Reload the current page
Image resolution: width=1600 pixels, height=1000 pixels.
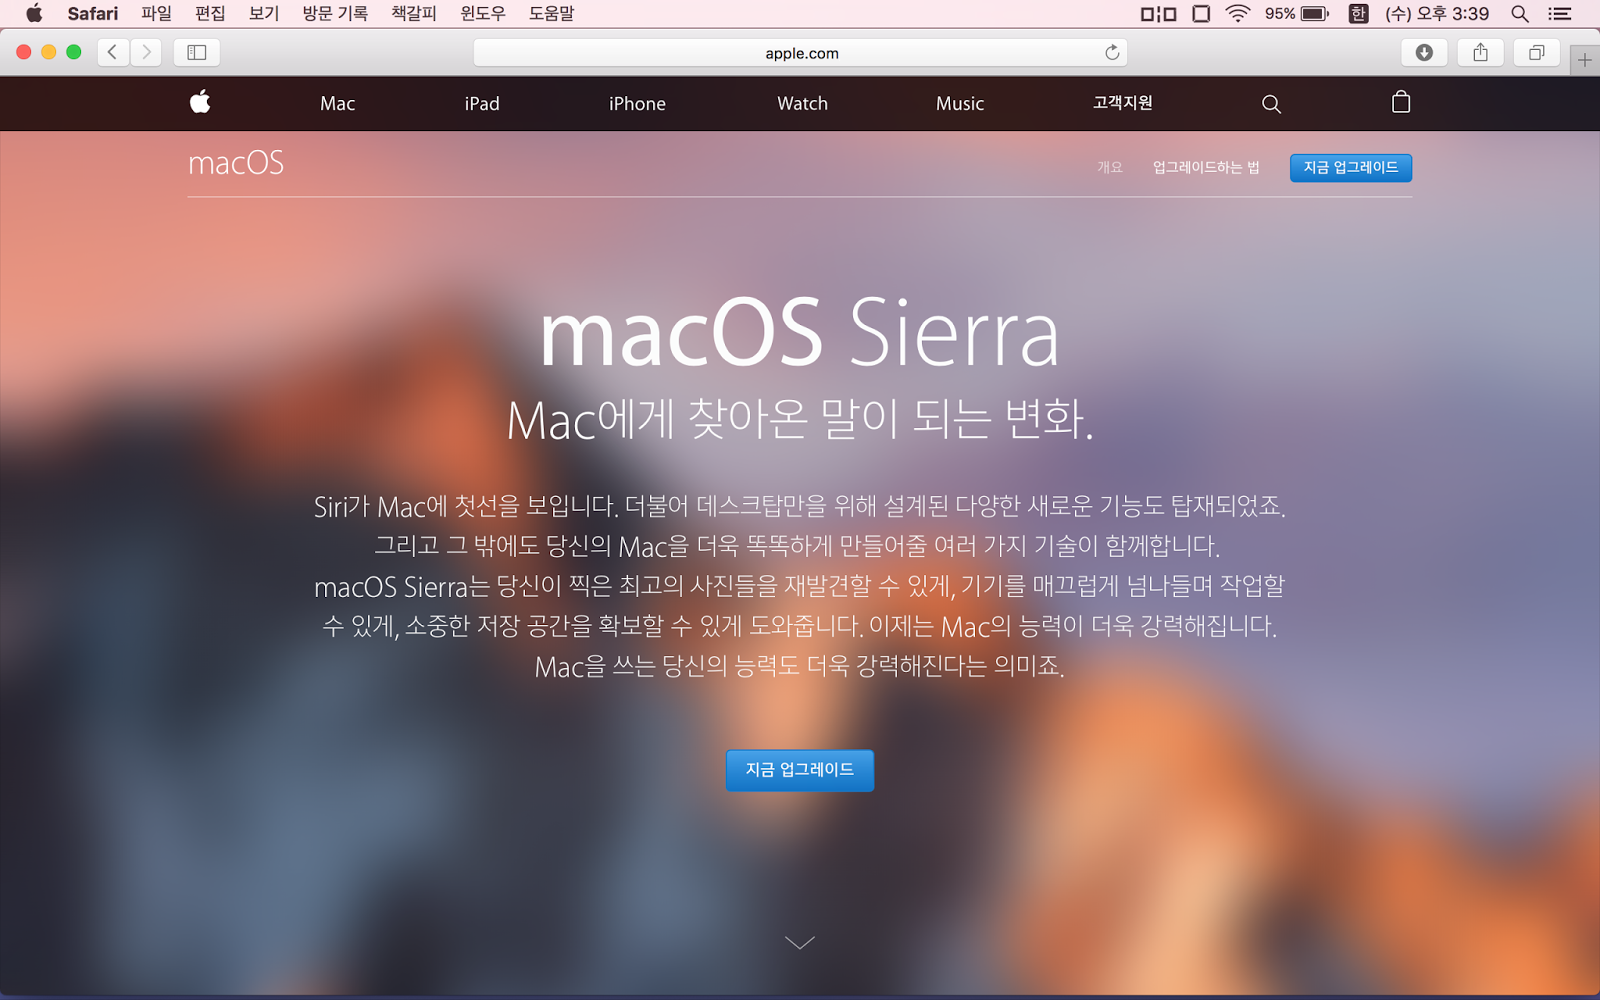coord(1112,52)
